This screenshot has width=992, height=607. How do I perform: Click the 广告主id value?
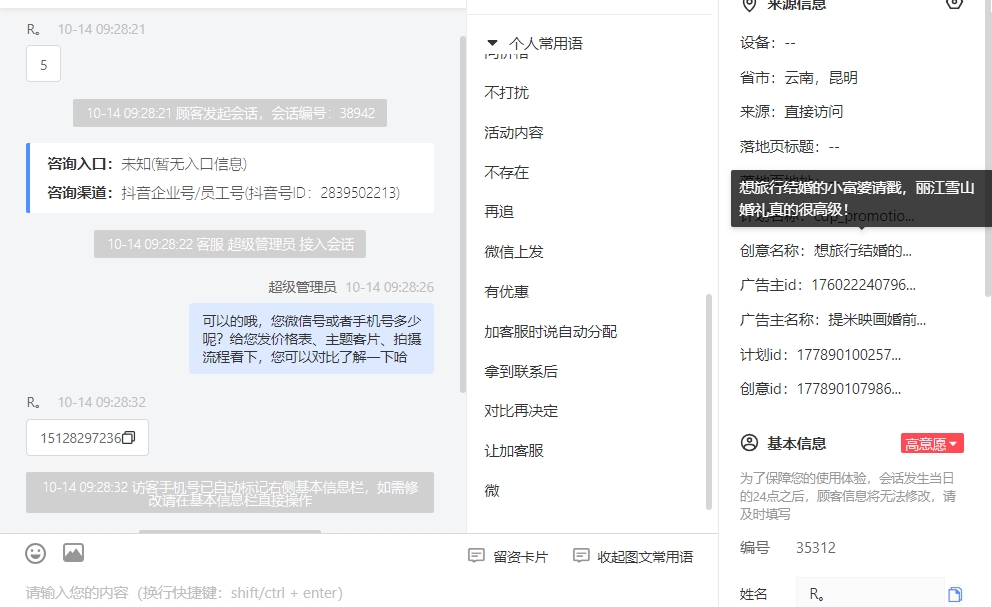click(x=863, y=285)
